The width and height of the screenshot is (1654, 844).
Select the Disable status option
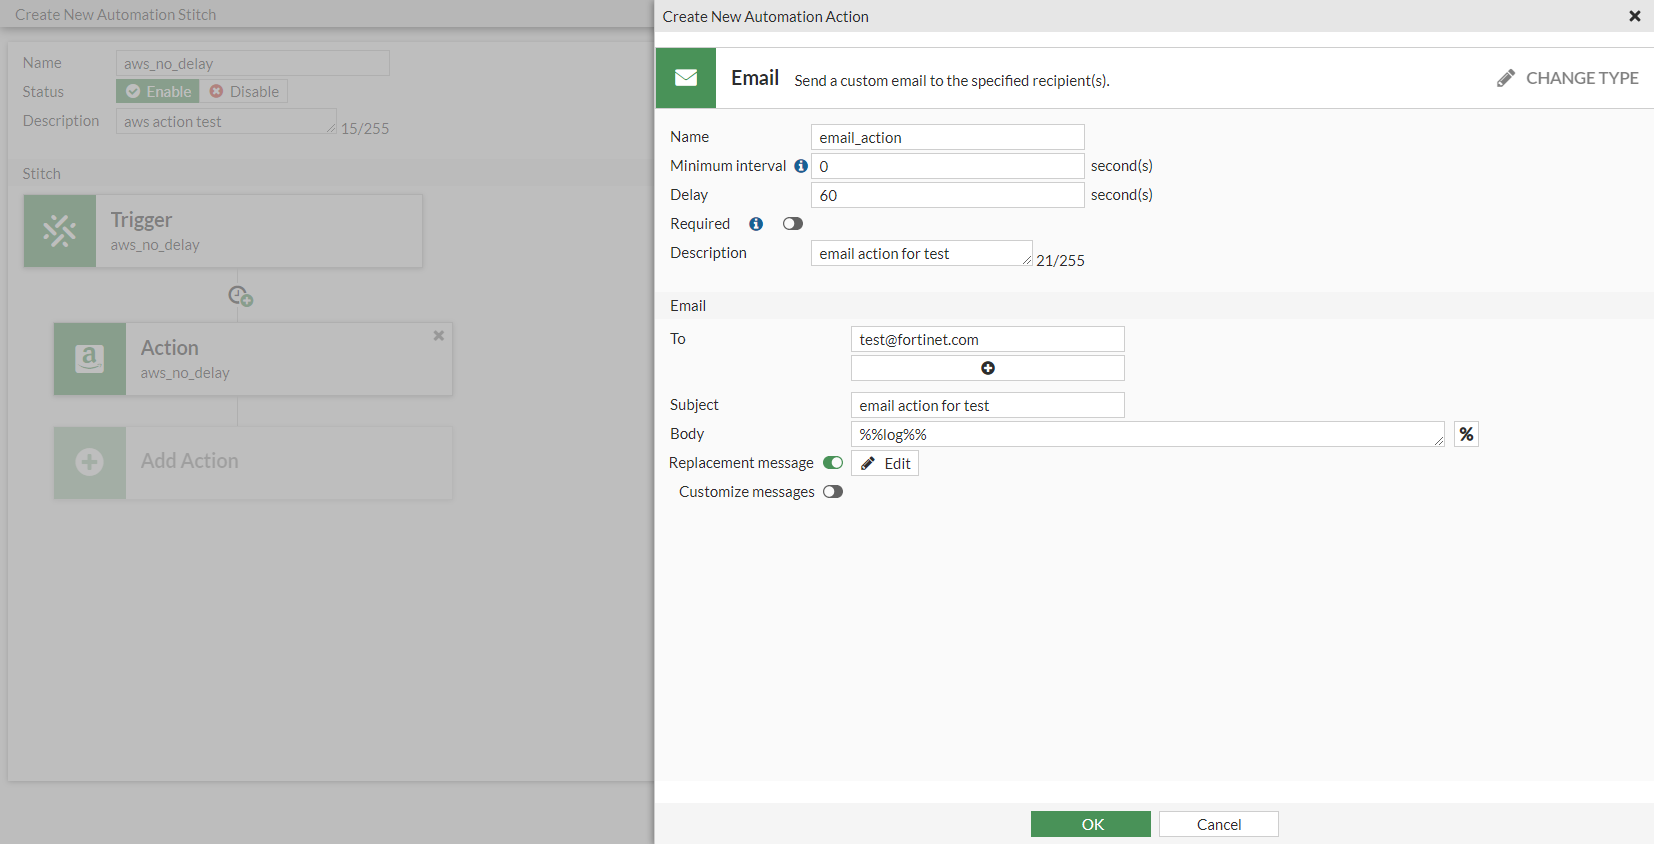pyautogui.click(x=244, y=91)
